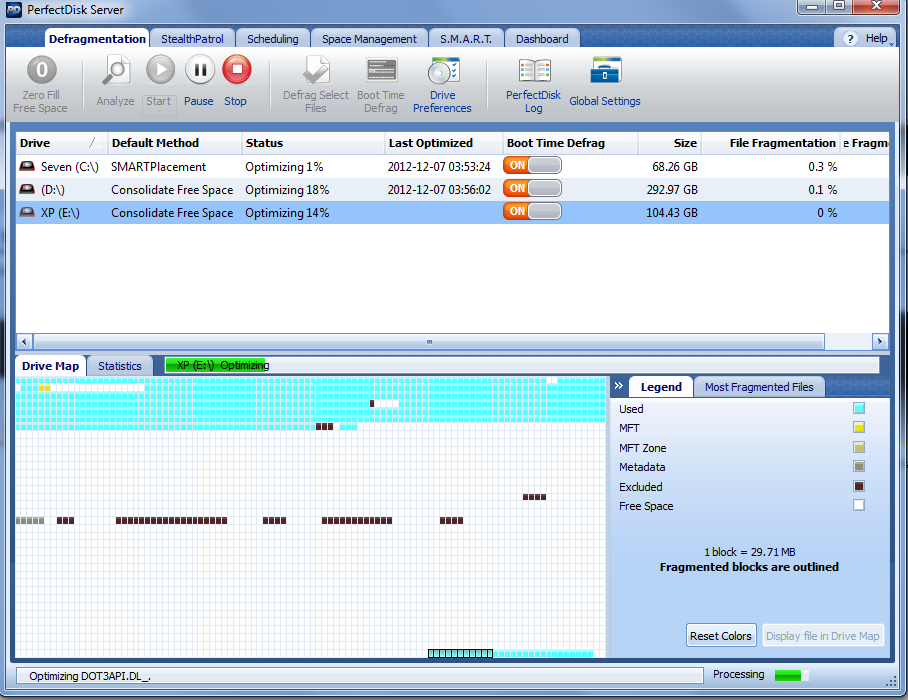Change the Free Space color swatch
Image resolution: width=908 pixels, height=700 pixels.
point(859,505)
